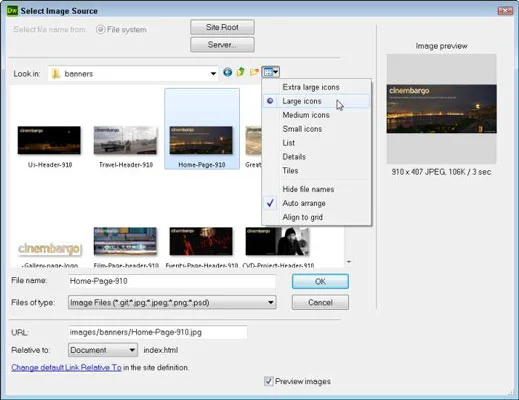Viewport: 519px width, 400px height.
Task: Click the banners folder icon in Look in
Action: click(x=56, y=74)
